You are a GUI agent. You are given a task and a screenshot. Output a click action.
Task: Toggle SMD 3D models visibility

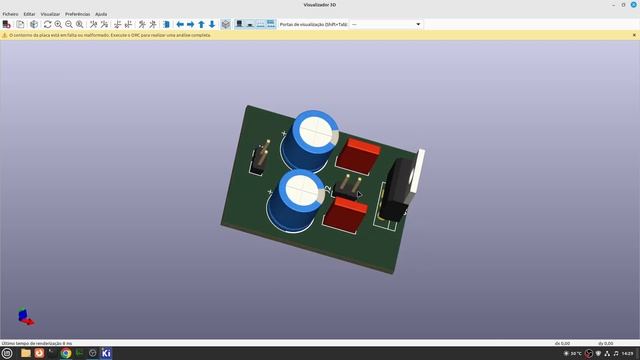pyautogui.click(x=250, y=24)
